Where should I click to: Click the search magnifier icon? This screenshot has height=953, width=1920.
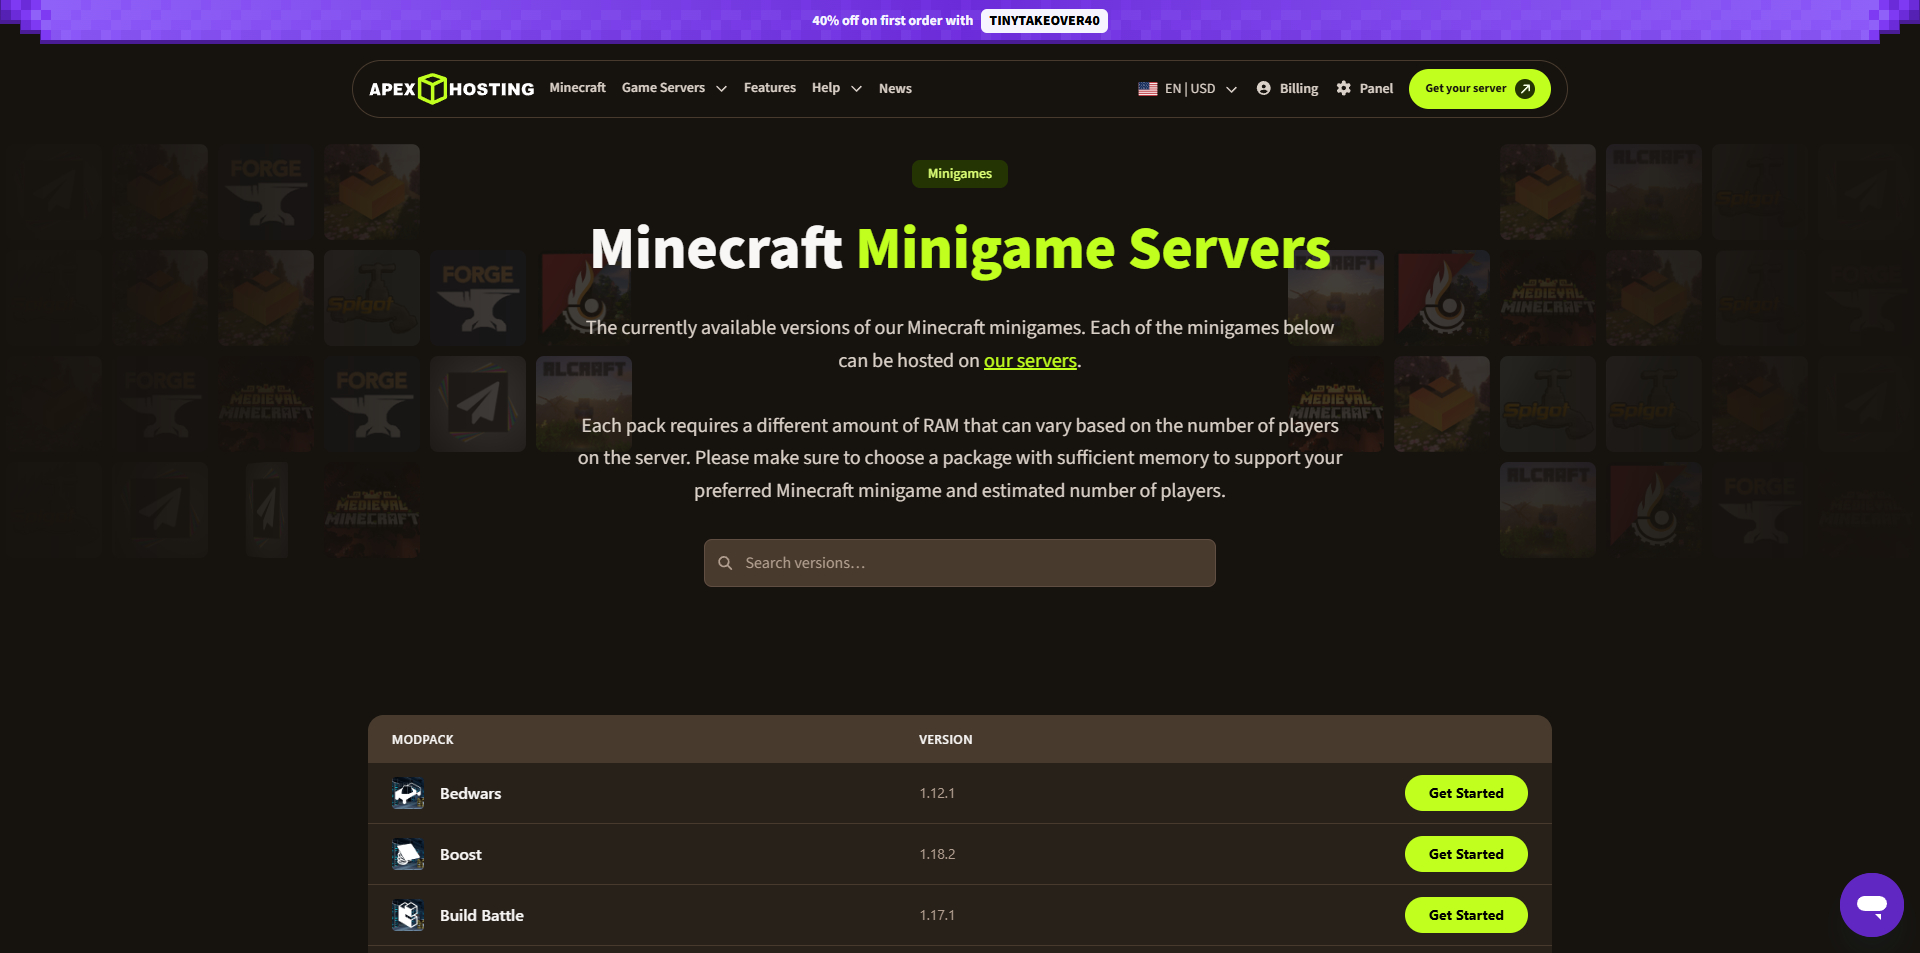(x=725, y=563)
